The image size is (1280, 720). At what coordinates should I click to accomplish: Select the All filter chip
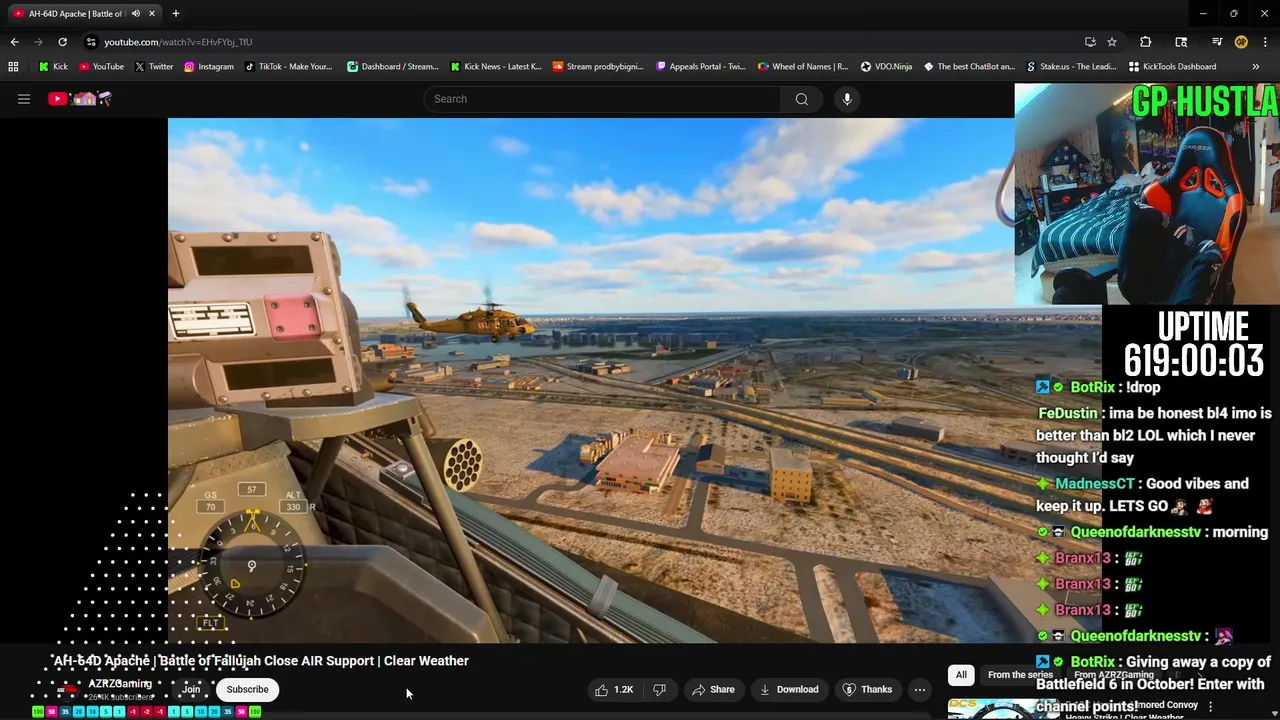(961, 675)
